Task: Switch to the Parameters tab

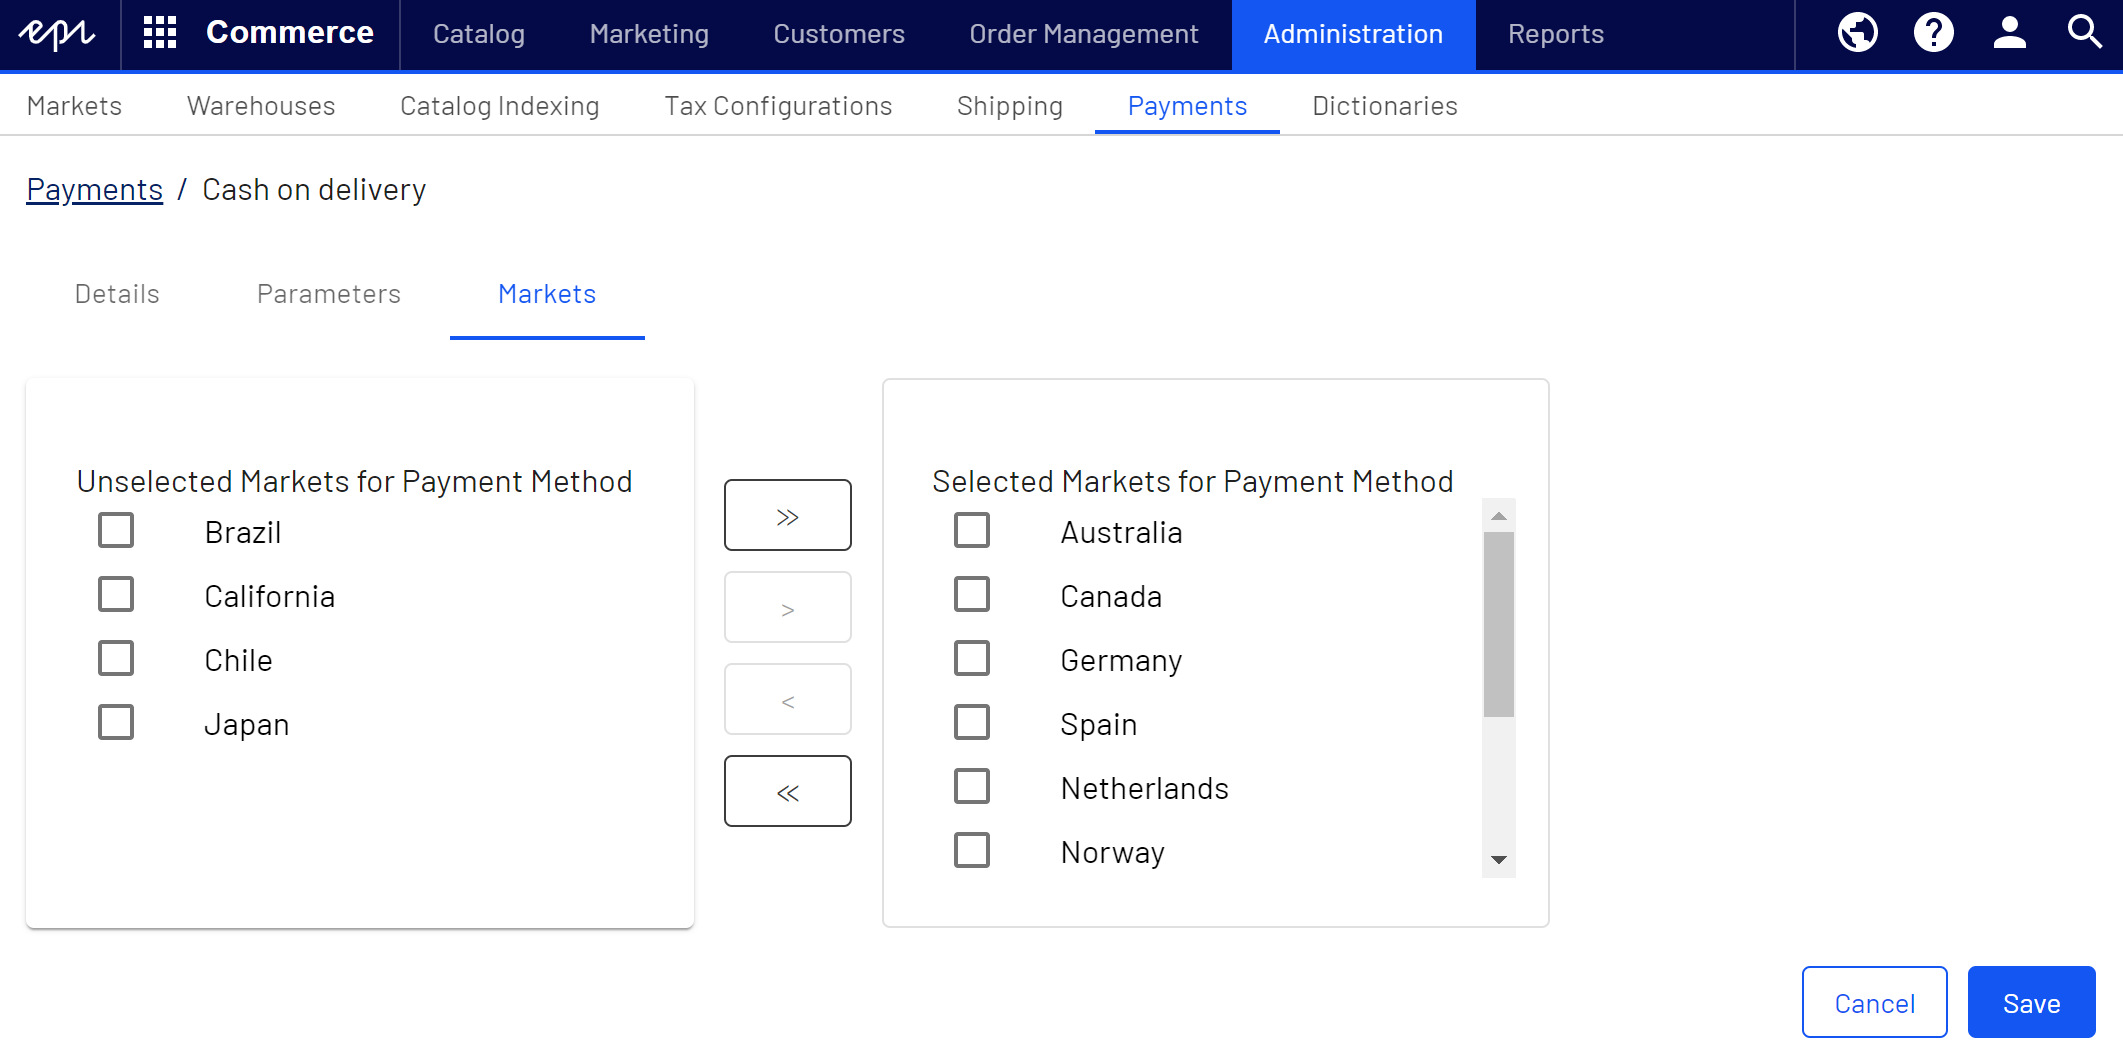Action: click(328, 293)
